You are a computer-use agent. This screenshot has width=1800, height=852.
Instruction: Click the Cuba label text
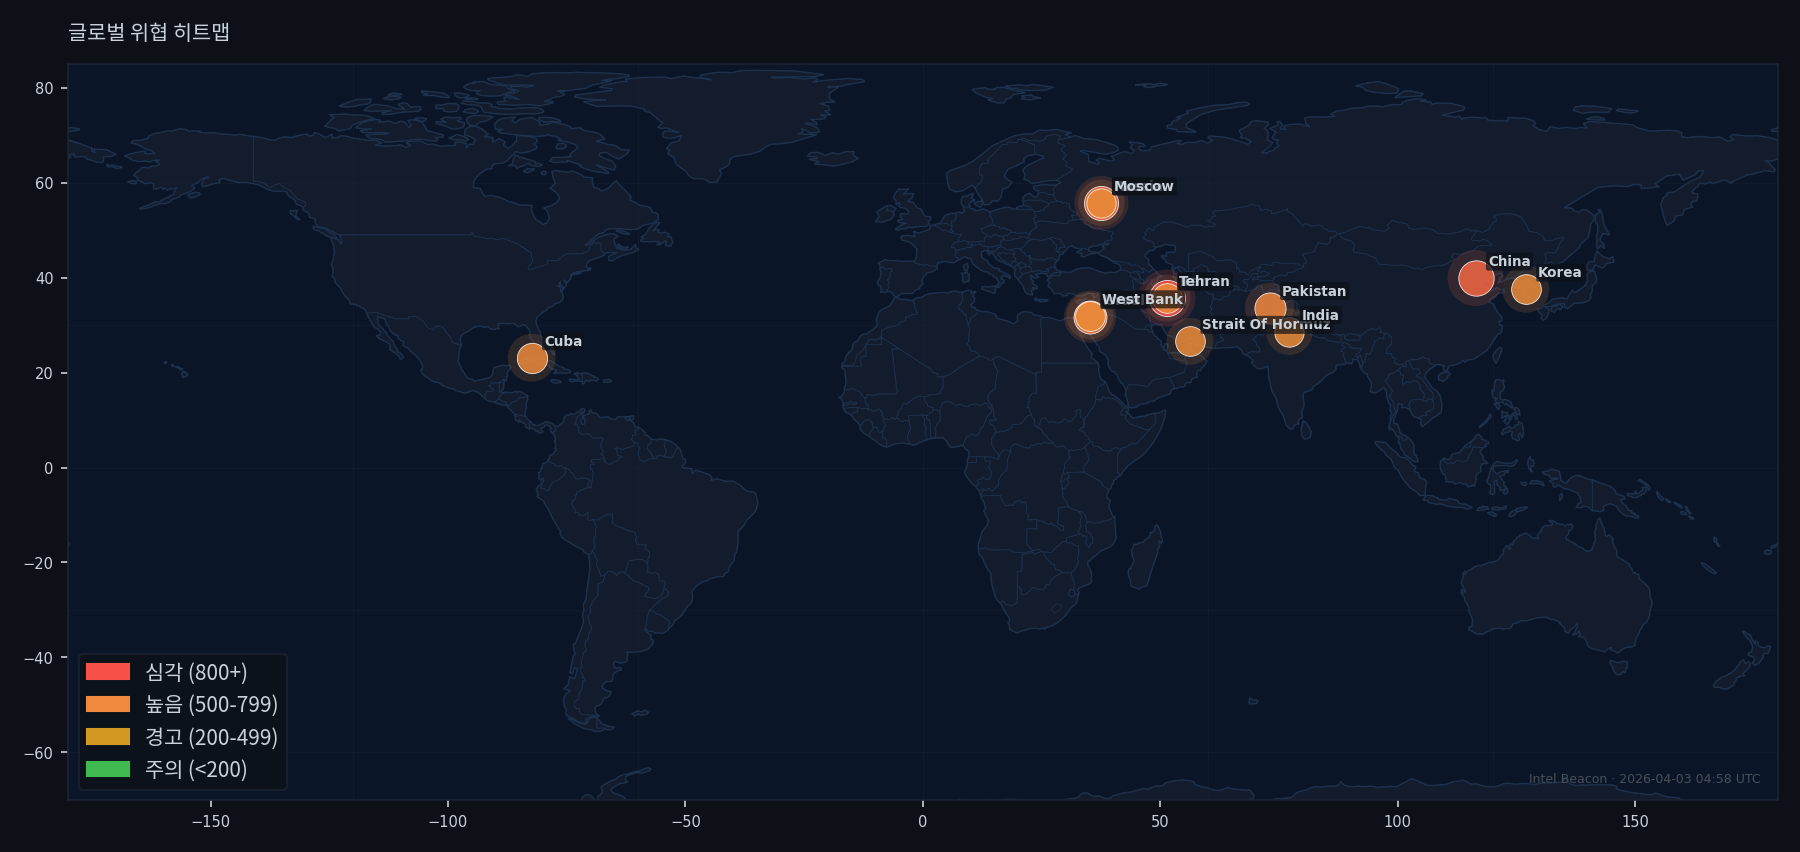click(x=563, y=341)
